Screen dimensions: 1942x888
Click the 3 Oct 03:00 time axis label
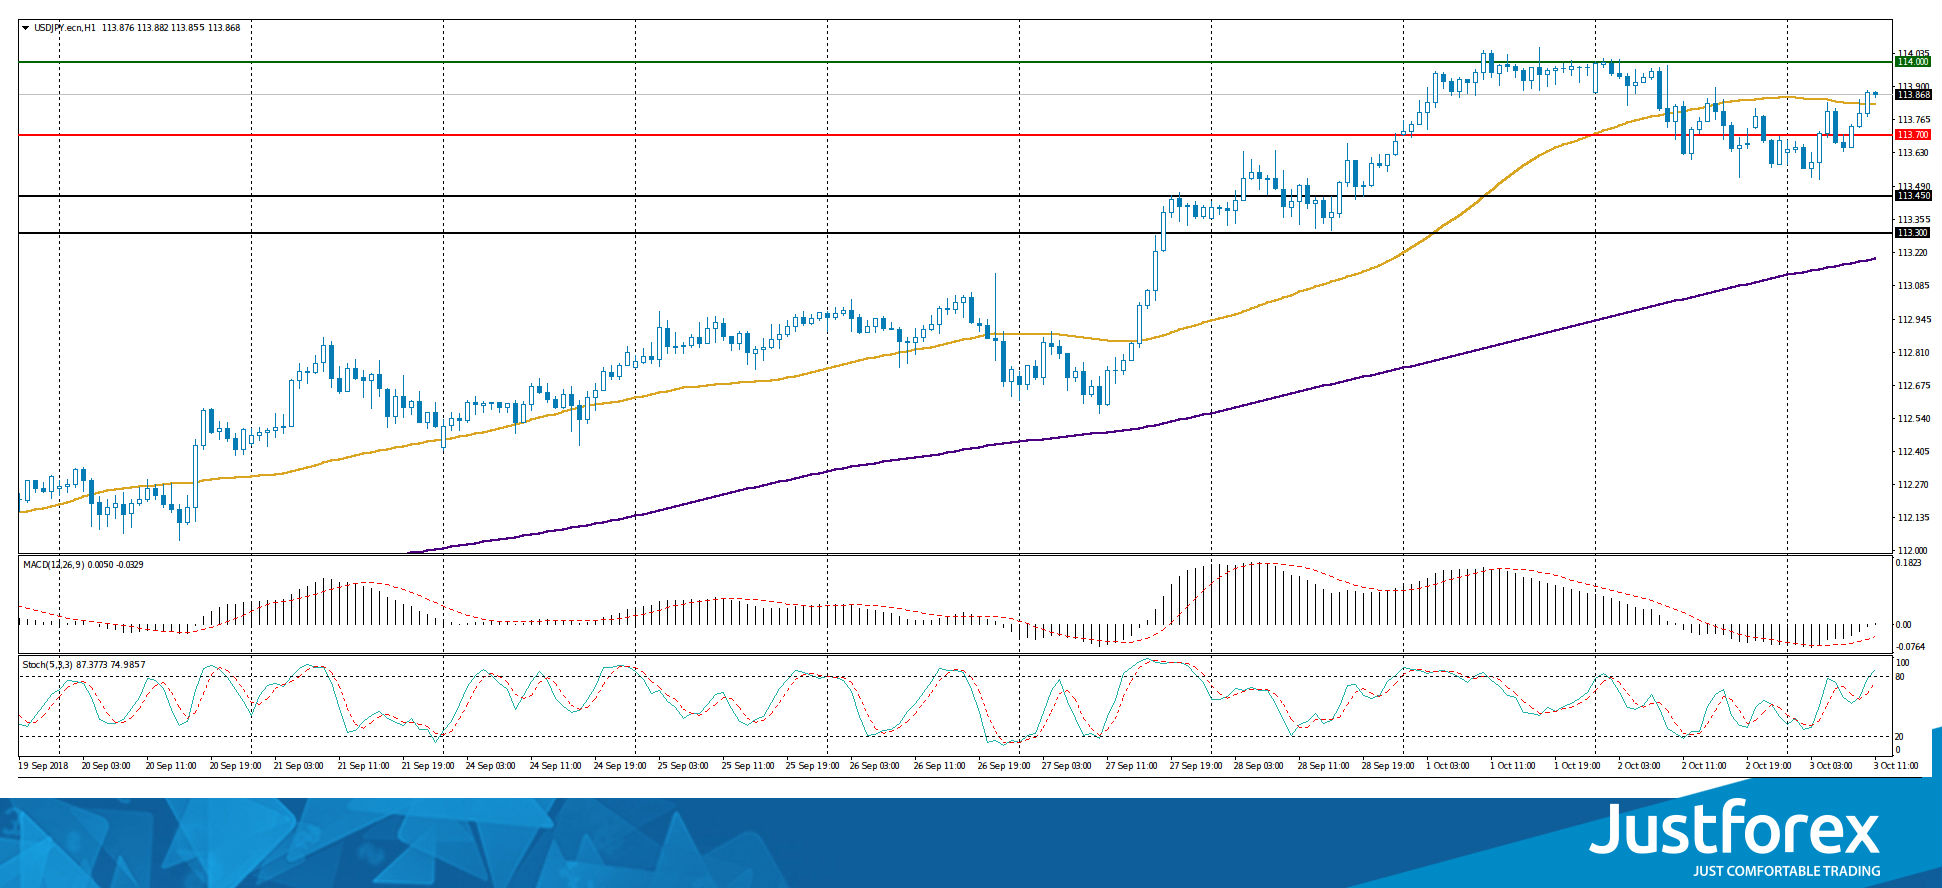[x=1833, y=766]
